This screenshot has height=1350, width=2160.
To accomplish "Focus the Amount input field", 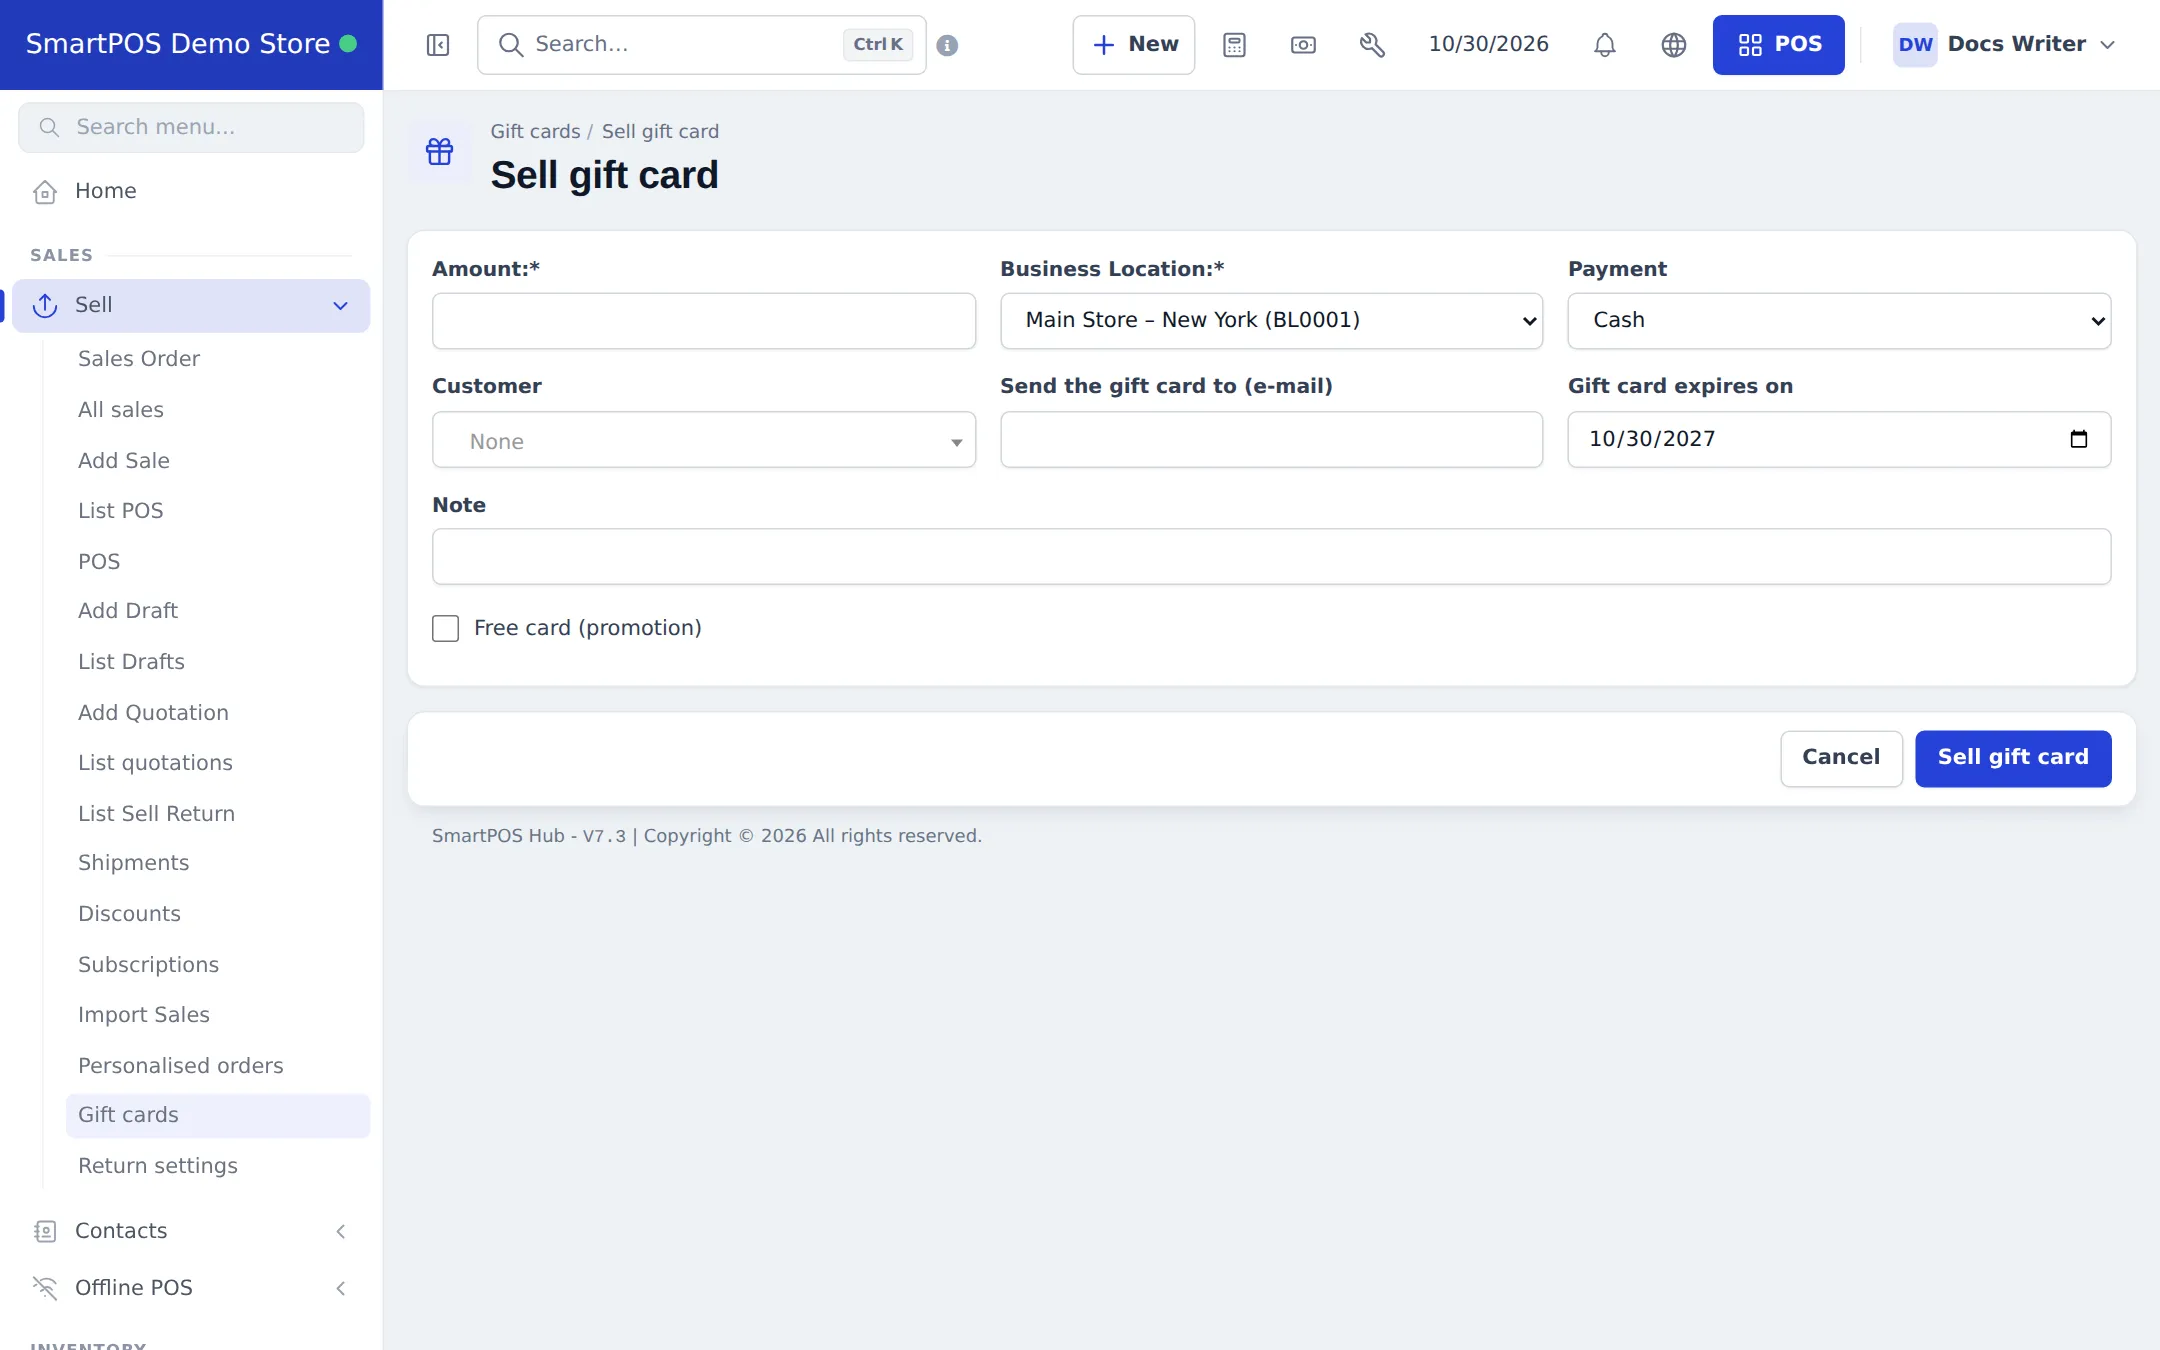I will pos(703,321).
